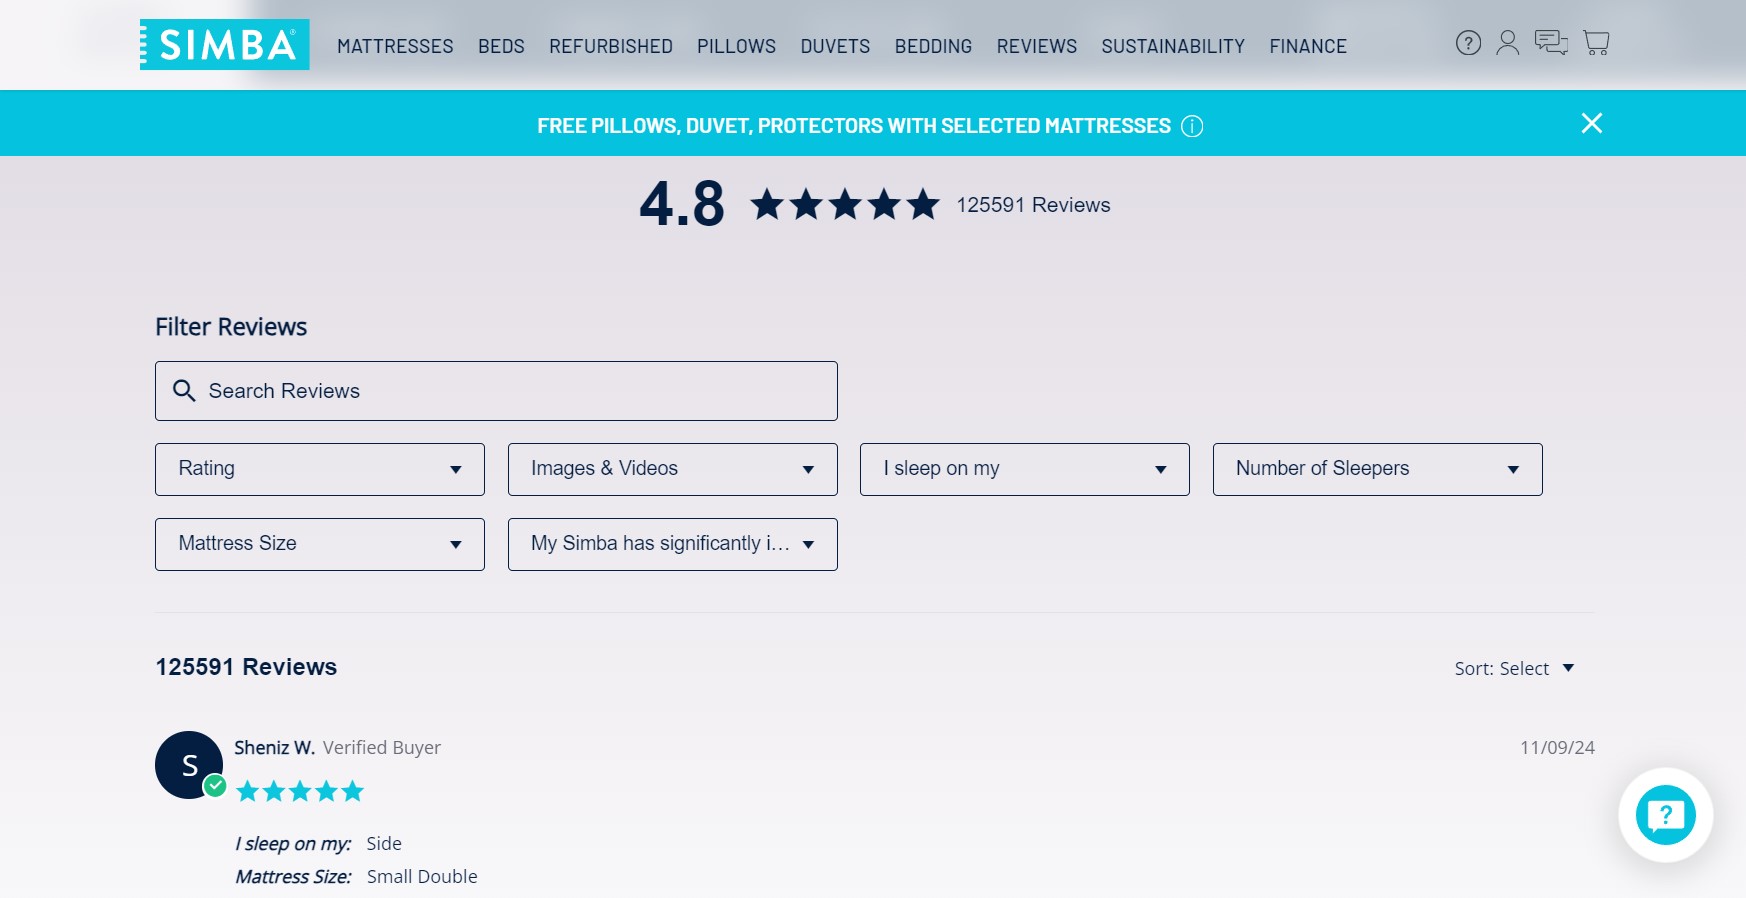
Task: Click the 125591 Reviews count beside stars
Action: pyautogui.click(x=1033, y=205)
